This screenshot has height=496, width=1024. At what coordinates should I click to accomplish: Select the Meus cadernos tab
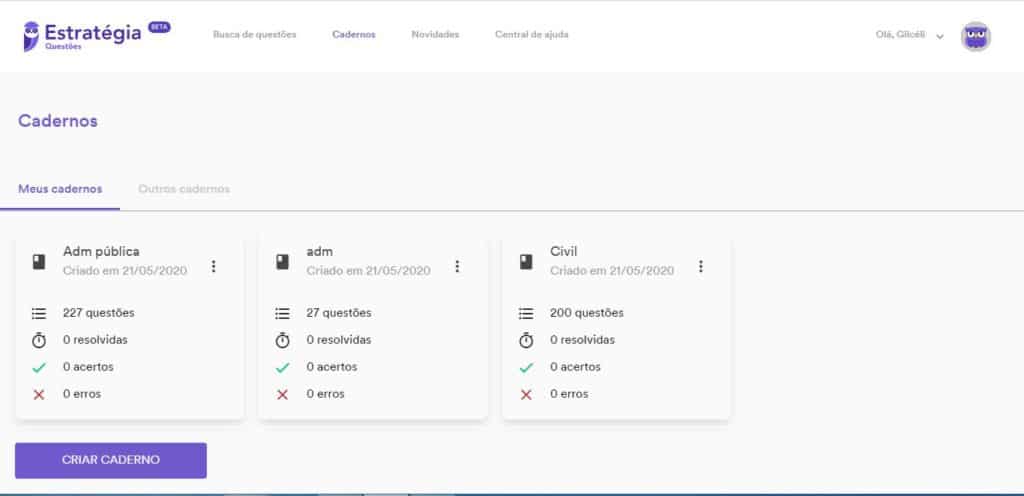click(x=60, y=189)
